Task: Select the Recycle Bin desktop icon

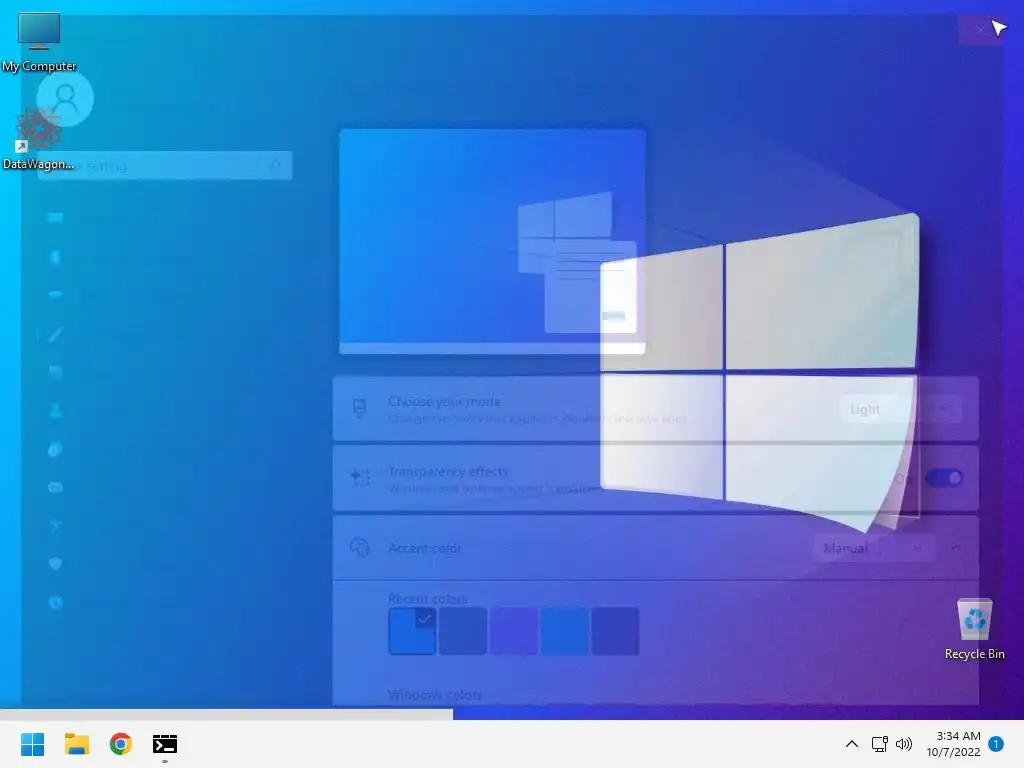Action: [x=974, y=630]
